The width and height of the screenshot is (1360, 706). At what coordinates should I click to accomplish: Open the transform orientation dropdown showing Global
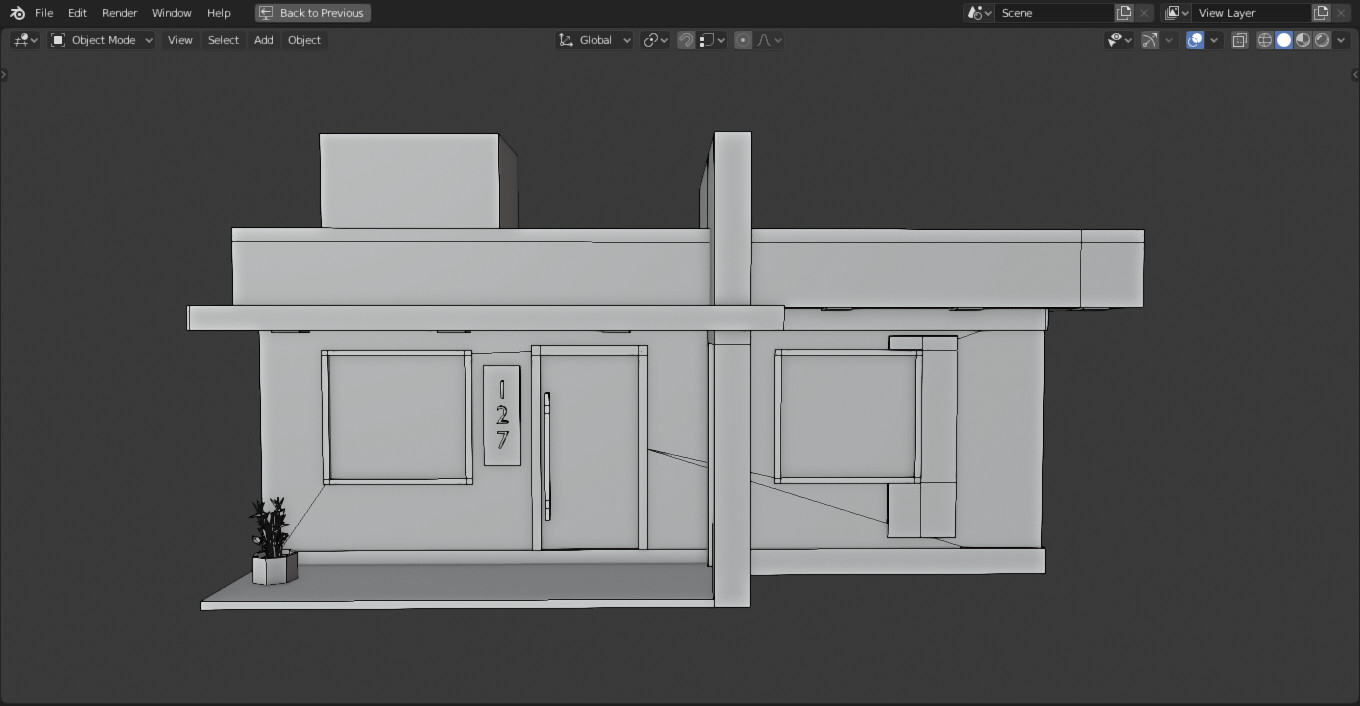[x=594, y=40]
